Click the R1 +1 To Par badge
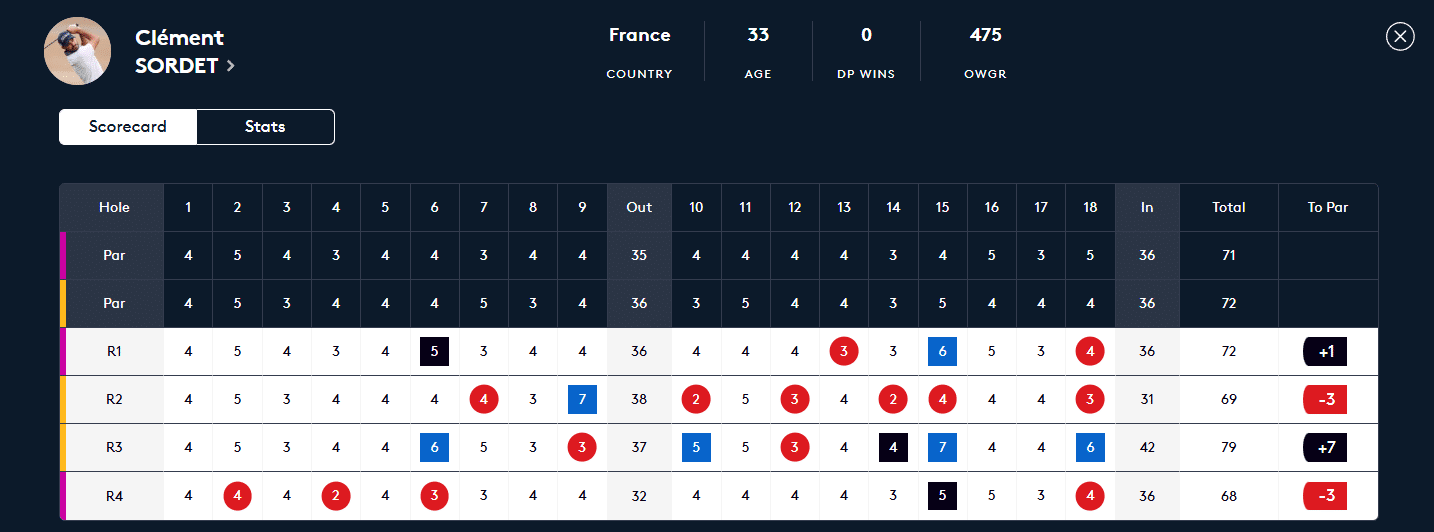 [x=1326, y=352]
